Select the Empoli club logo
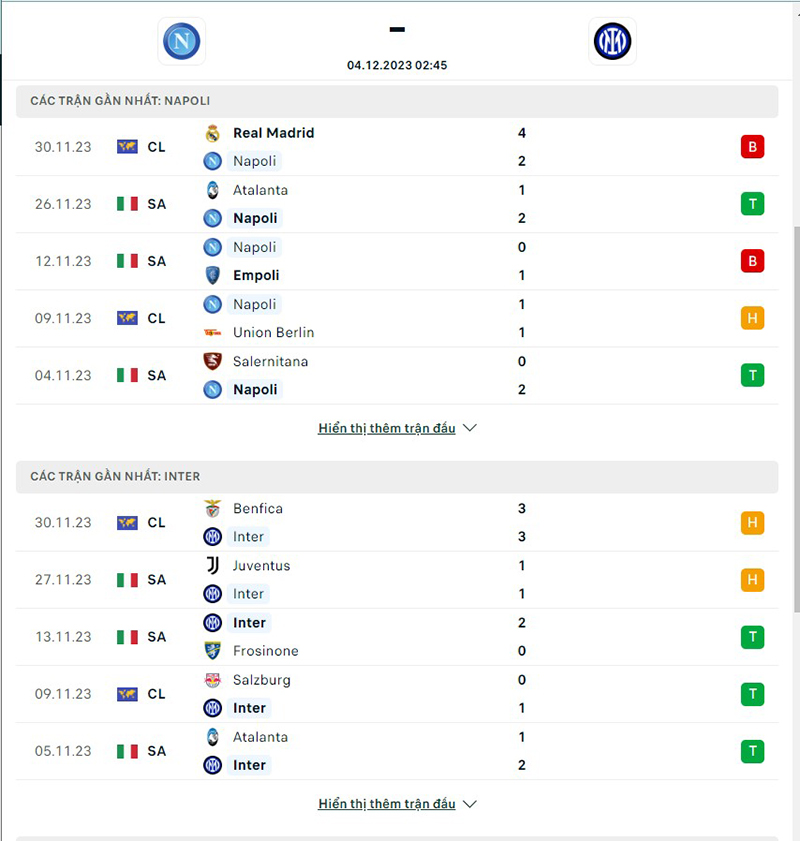This screenshot has width=800, height=841. pyautogui.click(x=211, y=275)
